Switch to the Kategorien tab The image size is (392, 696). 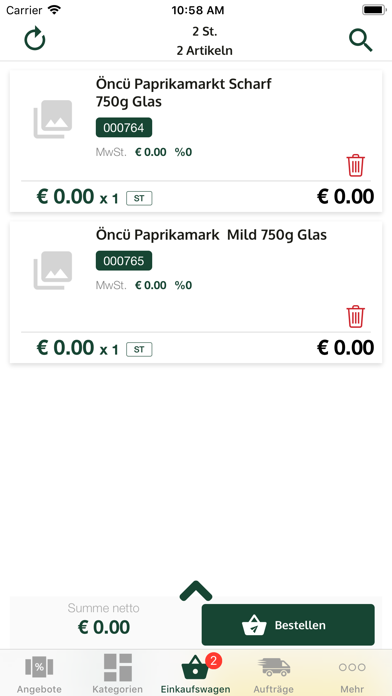118,674
